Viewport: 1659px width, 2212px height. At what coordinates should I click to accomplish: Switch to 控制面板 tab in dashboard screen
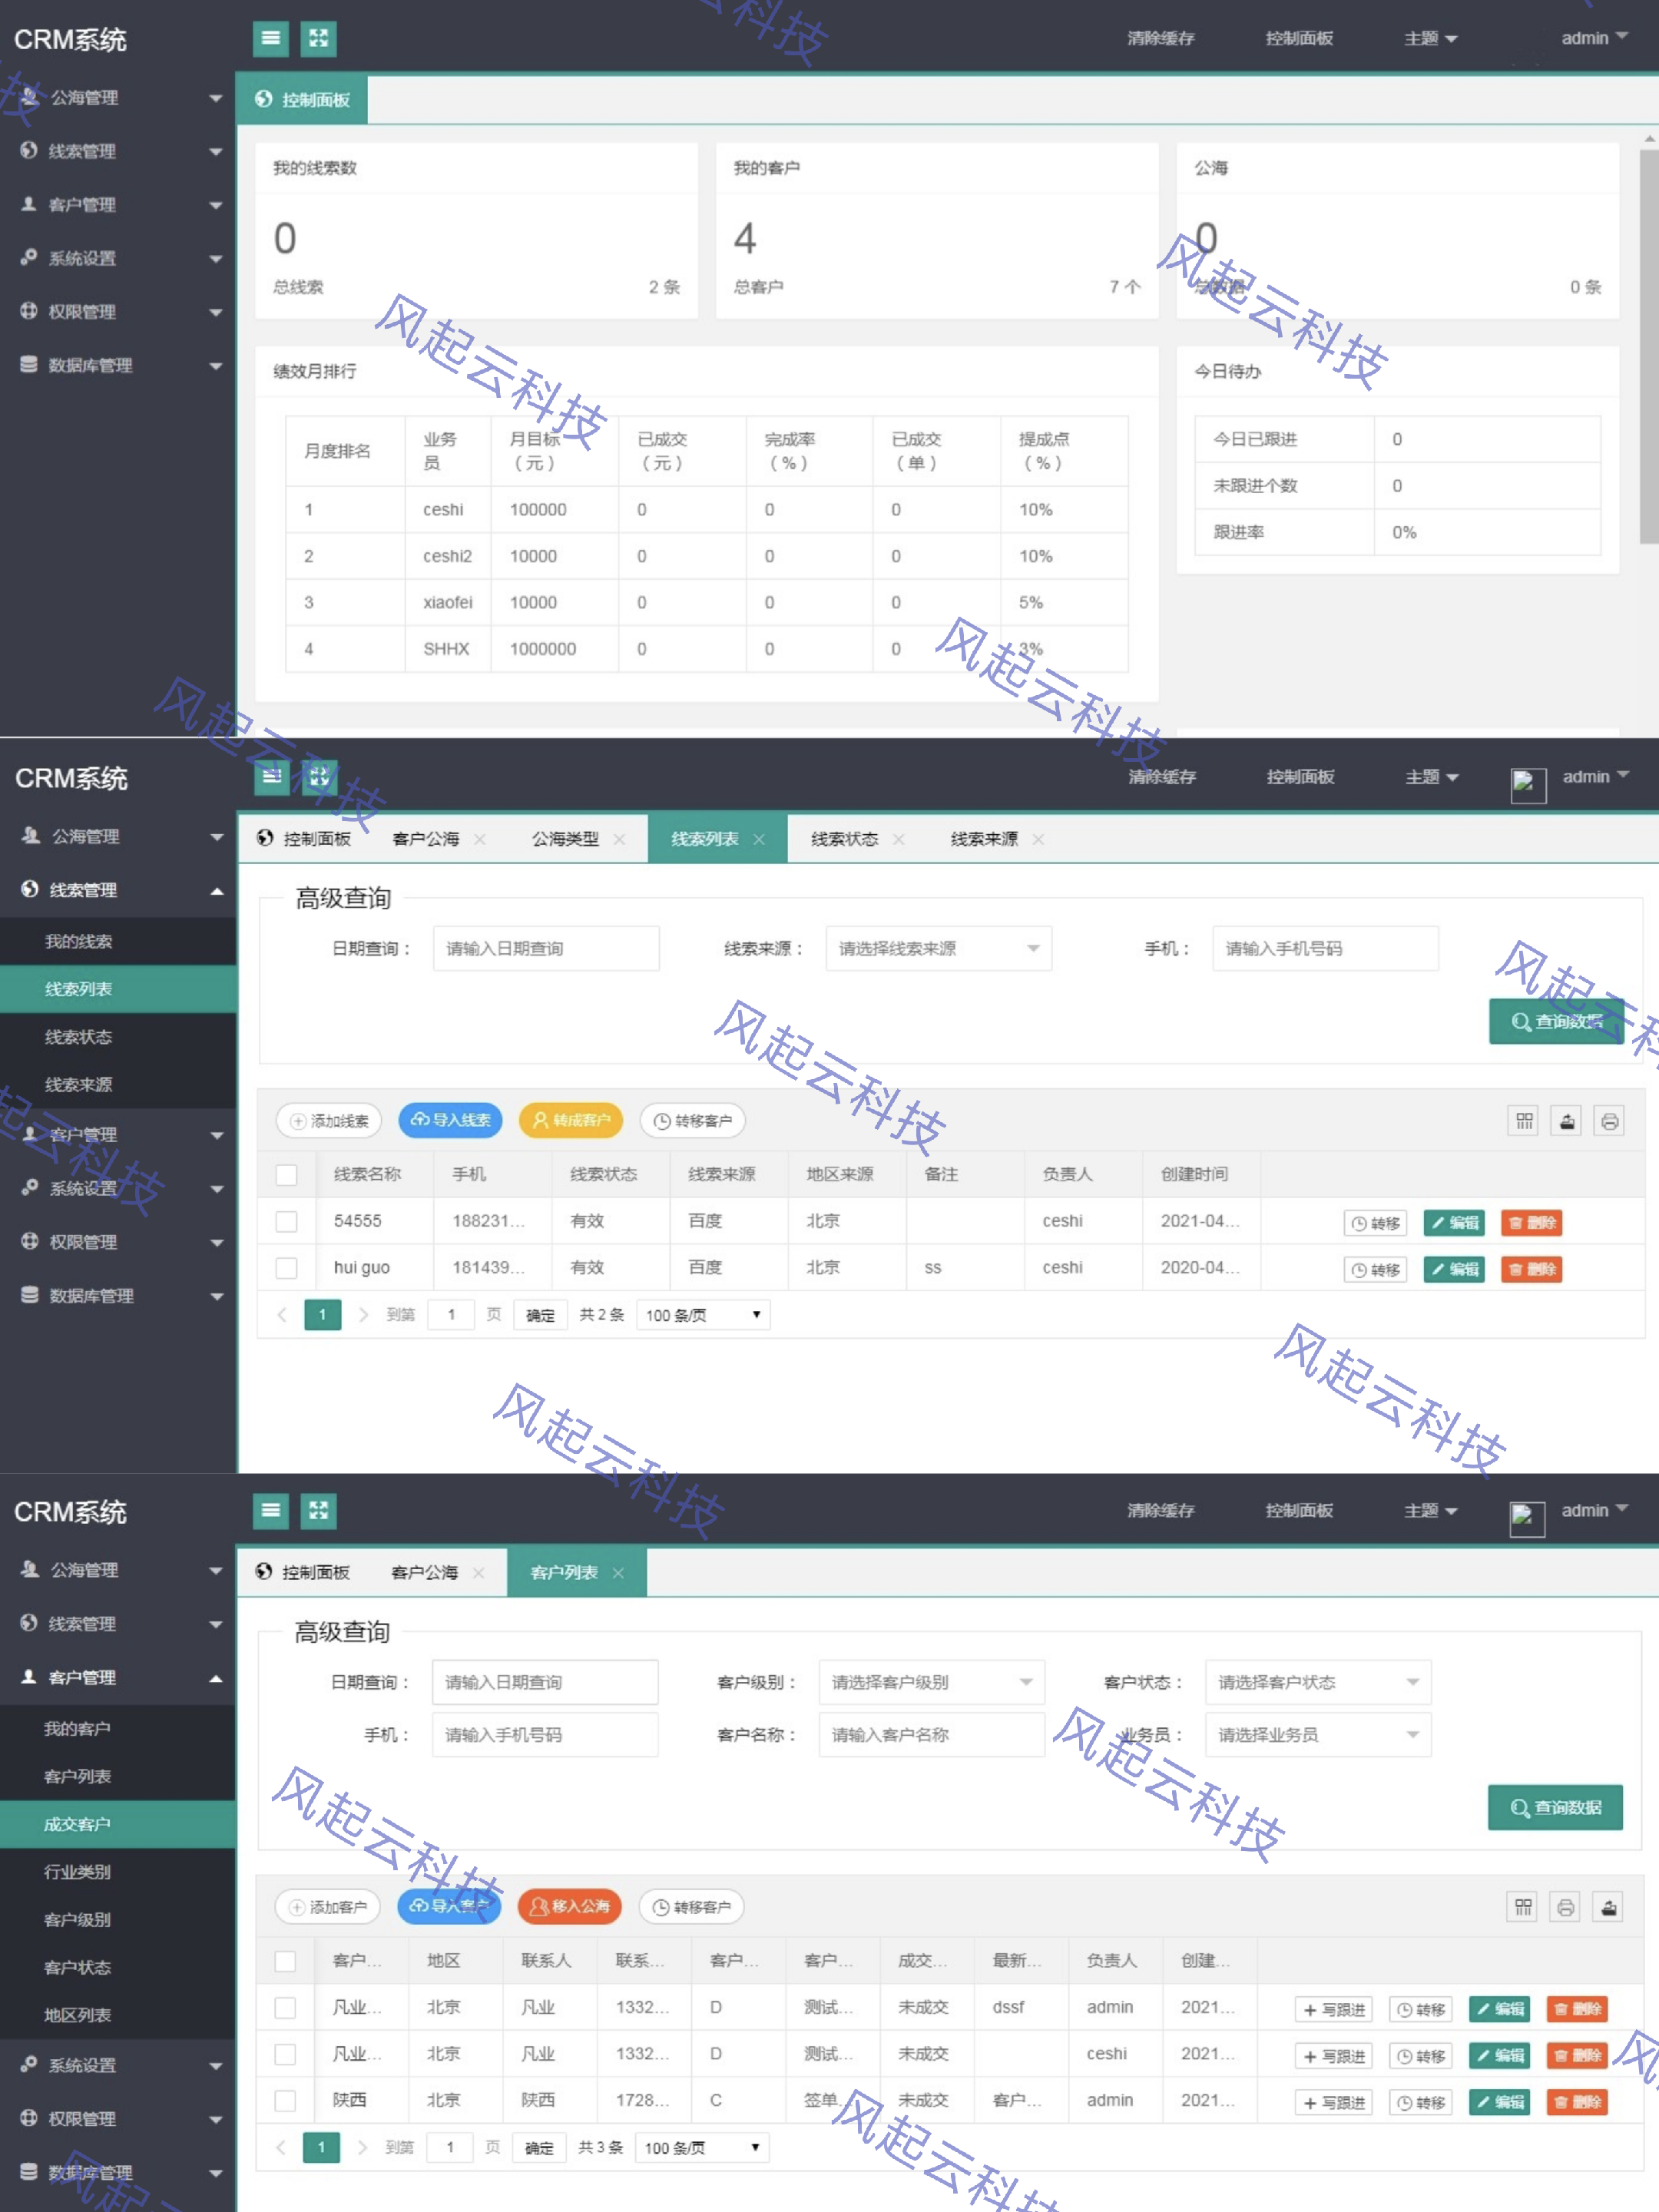(x=303, y=99)
